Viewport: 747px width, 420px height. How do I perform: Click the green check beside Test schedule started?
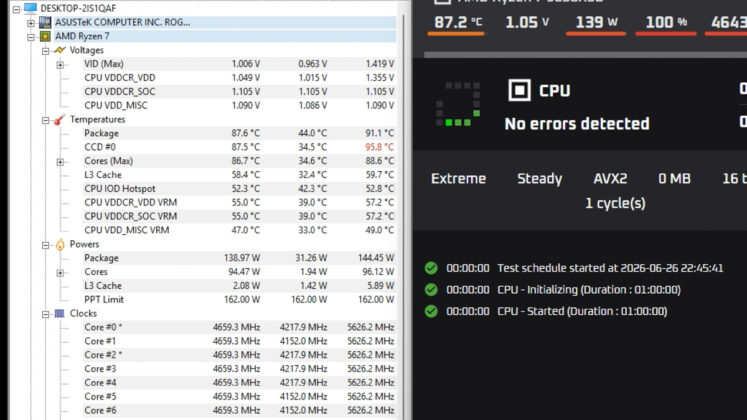[431, 268]
